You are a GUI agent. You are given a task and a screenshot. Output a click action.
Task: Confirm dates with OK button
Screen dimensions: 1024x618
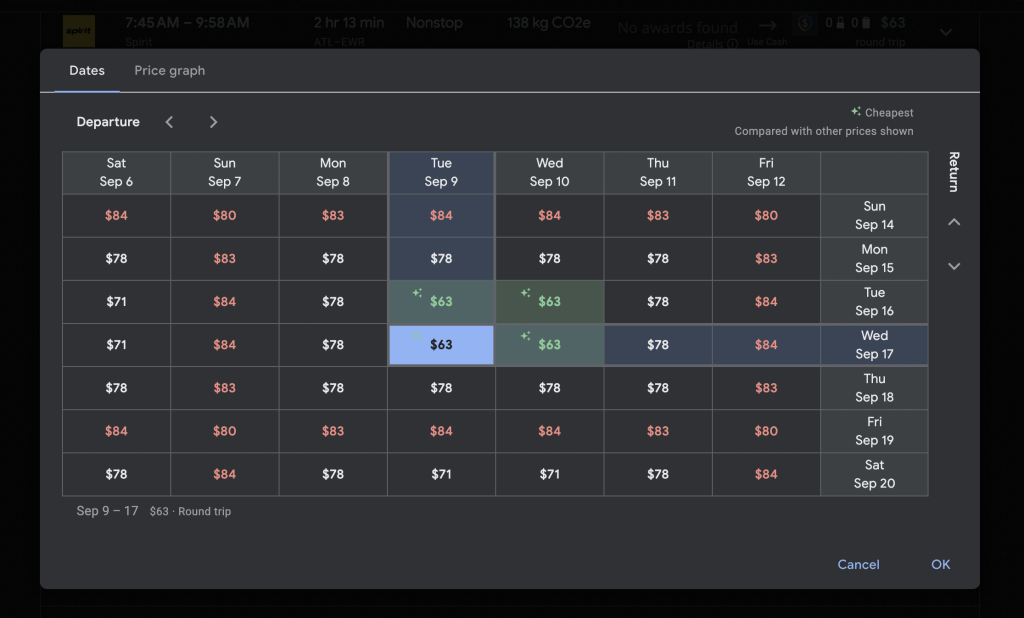(940, 564)
